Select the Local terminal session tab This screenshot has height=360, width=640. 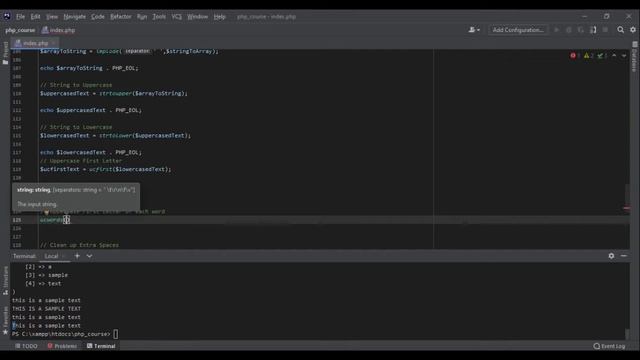51,256
